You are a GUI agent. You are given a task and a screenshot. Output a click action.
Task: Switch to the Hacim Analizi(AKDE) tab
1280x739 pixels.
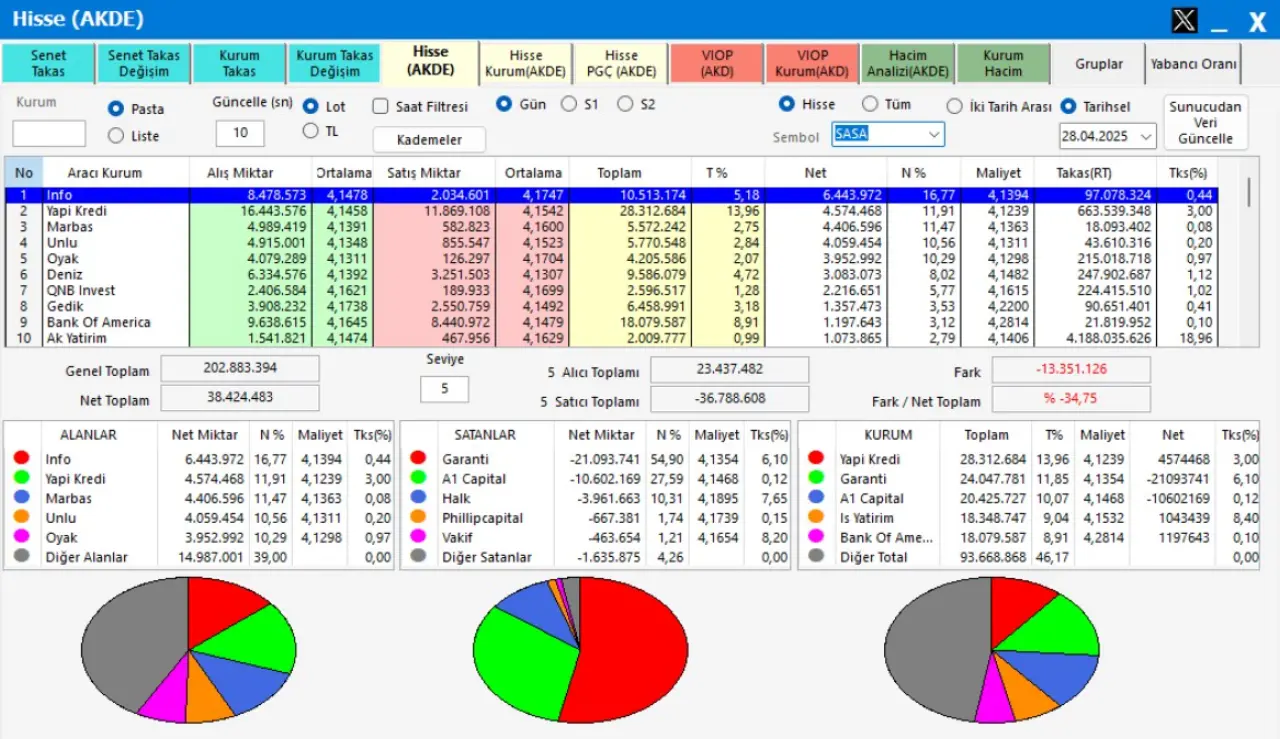click(x=907, y=64)
